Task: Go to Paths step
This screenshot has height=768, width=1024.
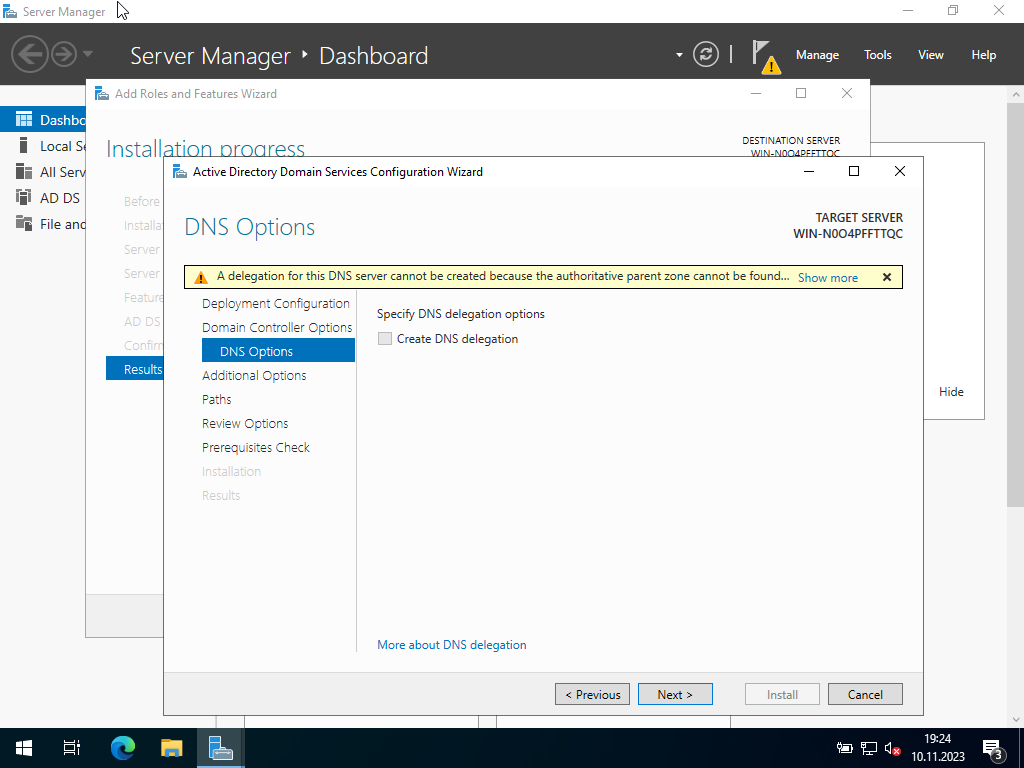Action: pos(217,400)
